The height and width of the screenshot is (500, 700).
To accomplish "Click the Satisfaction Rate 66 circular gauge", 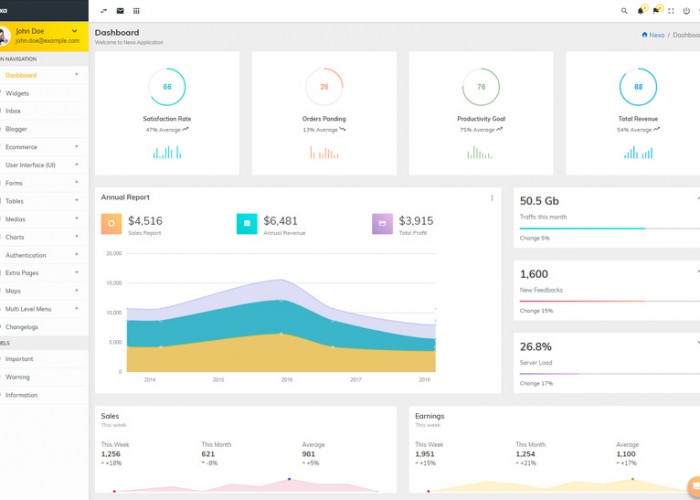I will pyautogui.click(x=167, y=87).
